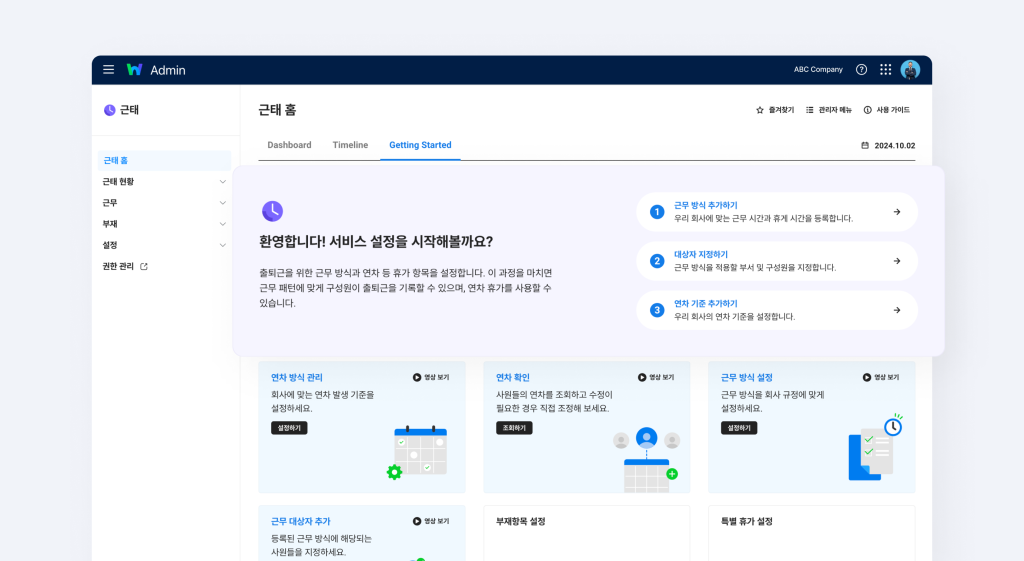
Task: Click the people illustration on 연차 확인 card
Action: coord(647,459)
